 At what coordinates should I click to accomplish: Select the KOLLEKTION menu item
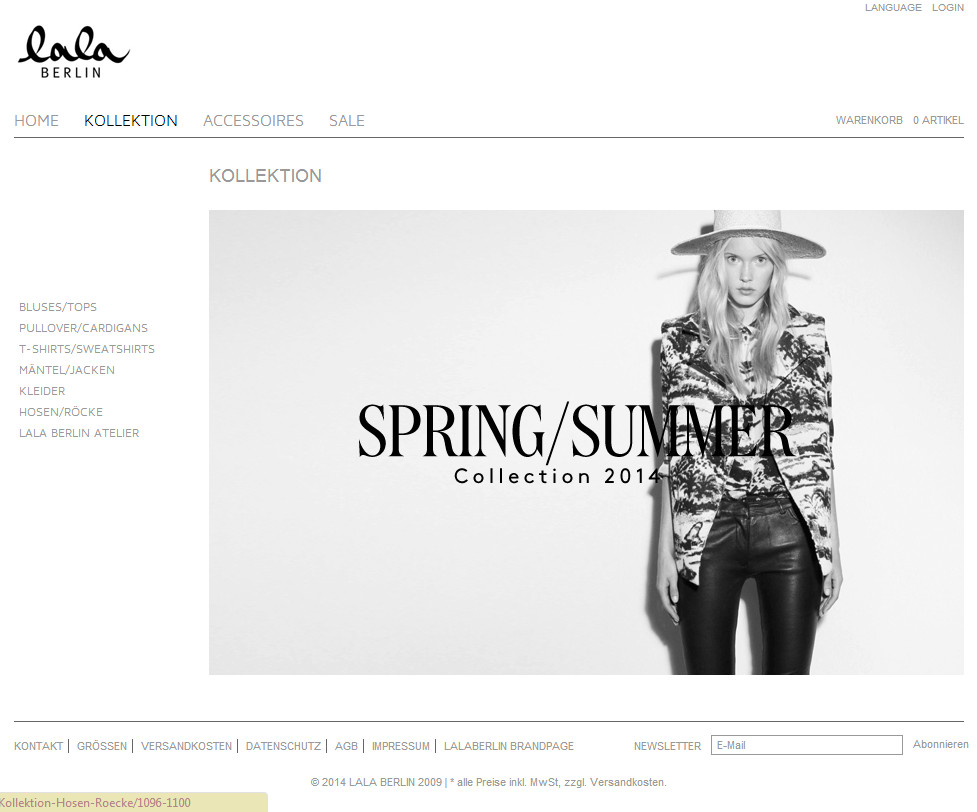[131, 120]
